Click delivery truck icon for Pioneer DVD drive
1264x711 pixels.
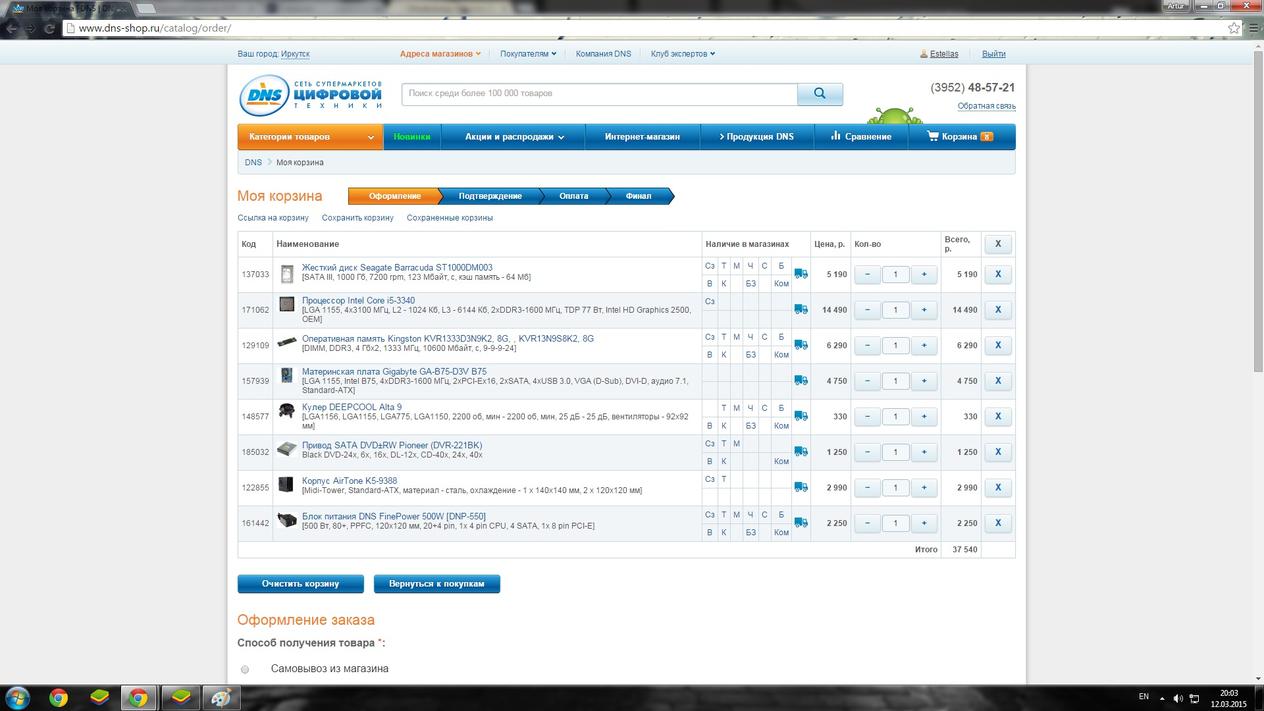(x=801, y=452)
